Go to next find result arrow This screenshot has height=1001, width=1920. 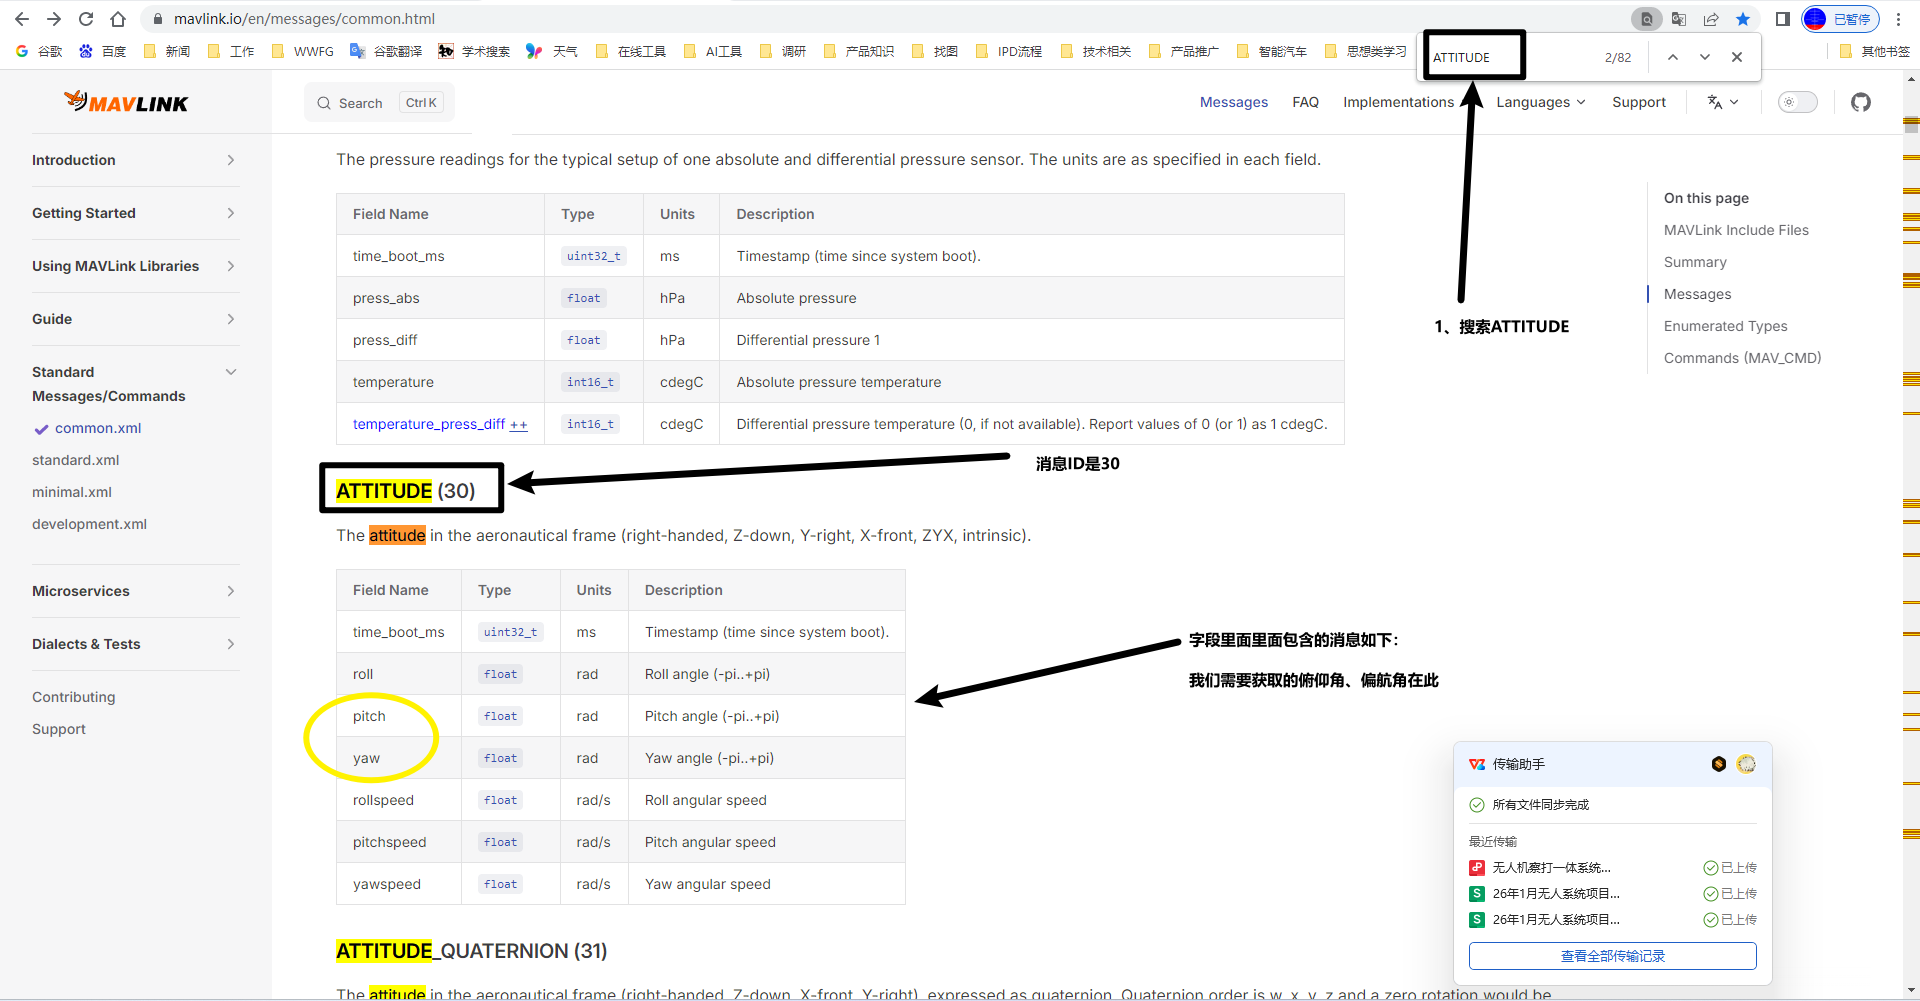(x=1704, y=57)
